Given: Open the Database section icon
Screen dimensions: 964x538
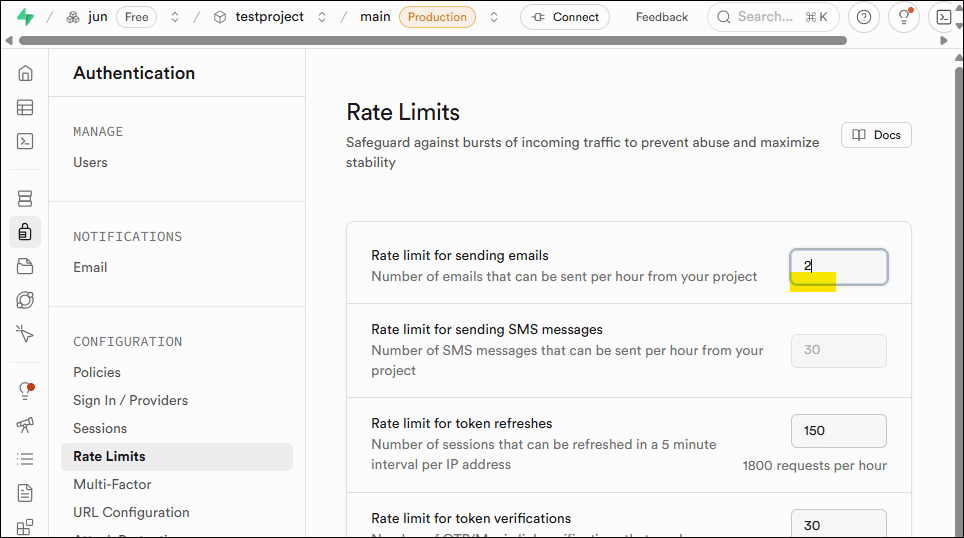Looking at the screenshot, I should 25,198.
